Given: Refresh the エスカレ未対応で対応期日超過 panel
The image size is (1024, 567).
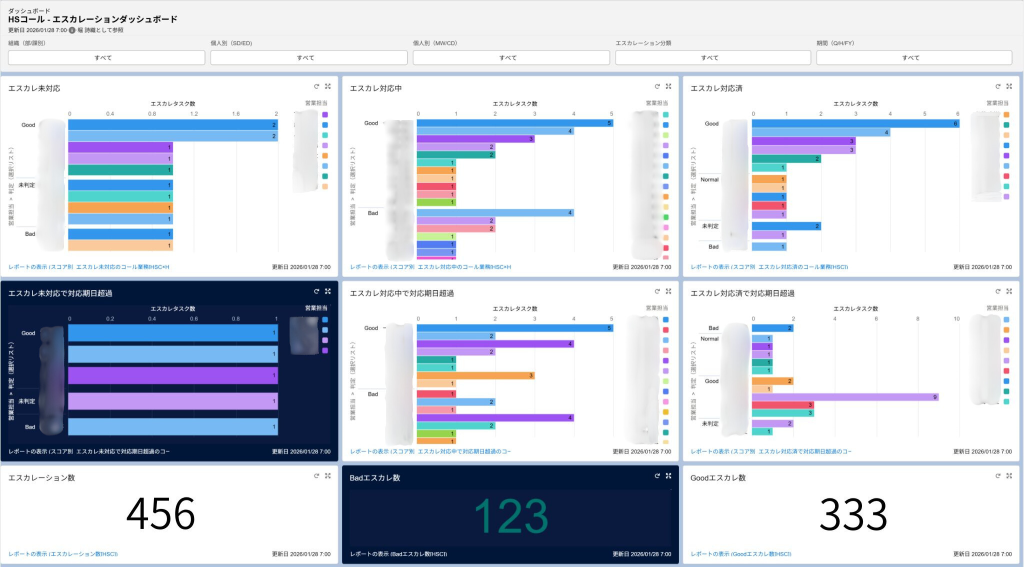Looking at the screenshot, I should (316, 291).
